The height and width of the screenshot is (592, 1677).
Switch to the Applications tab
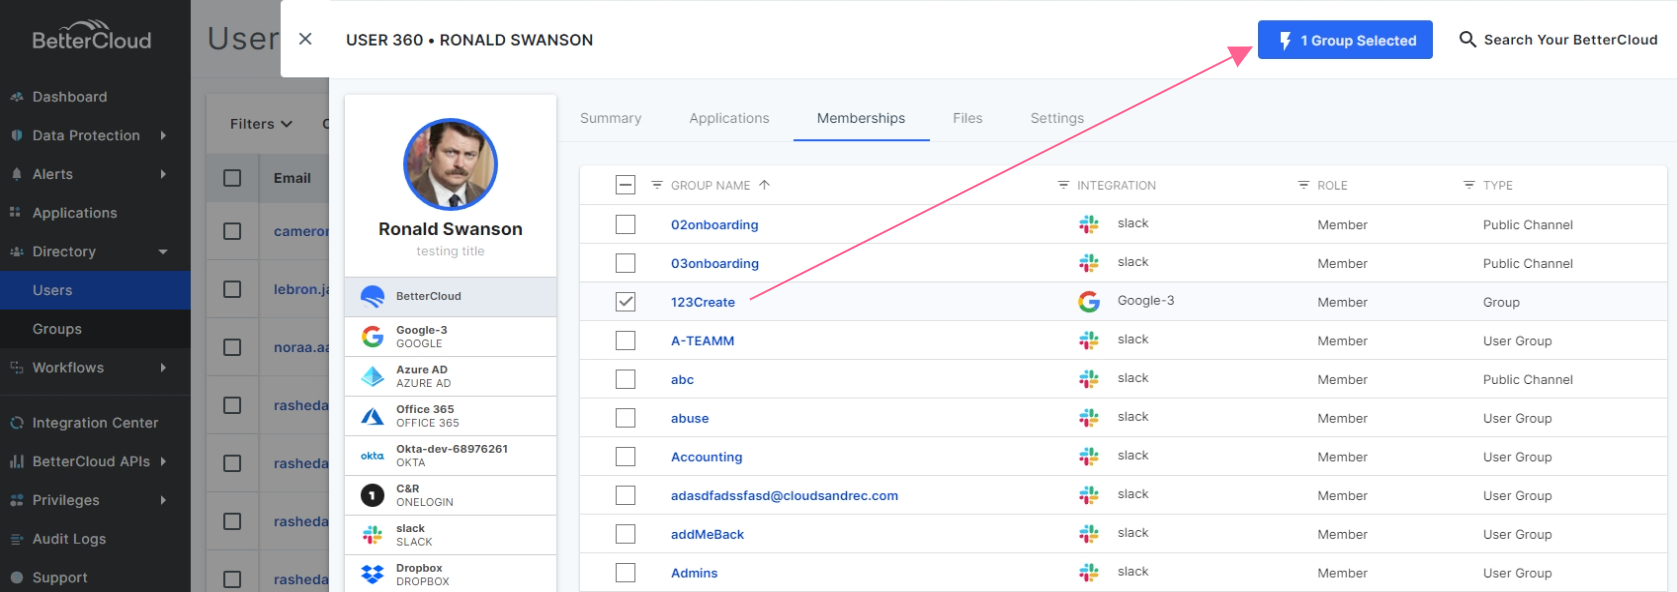coord(729,118)
